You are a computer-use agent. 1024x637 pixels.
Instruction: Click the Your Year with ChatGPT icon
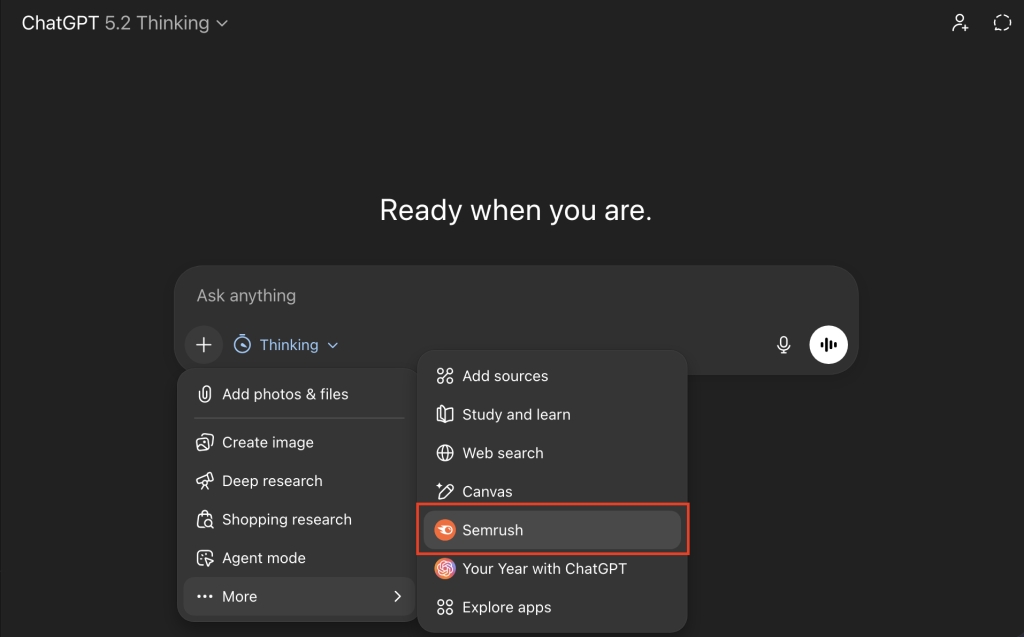[x=445, y=569]
